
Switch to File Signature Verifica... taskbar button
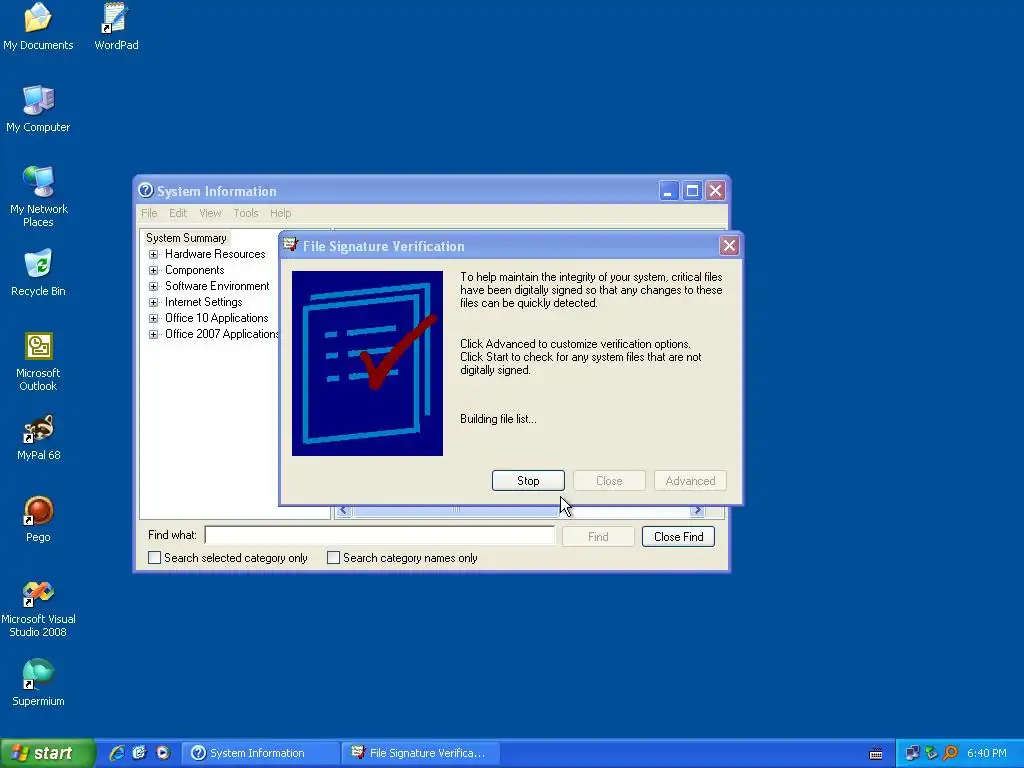click(421, 753)
